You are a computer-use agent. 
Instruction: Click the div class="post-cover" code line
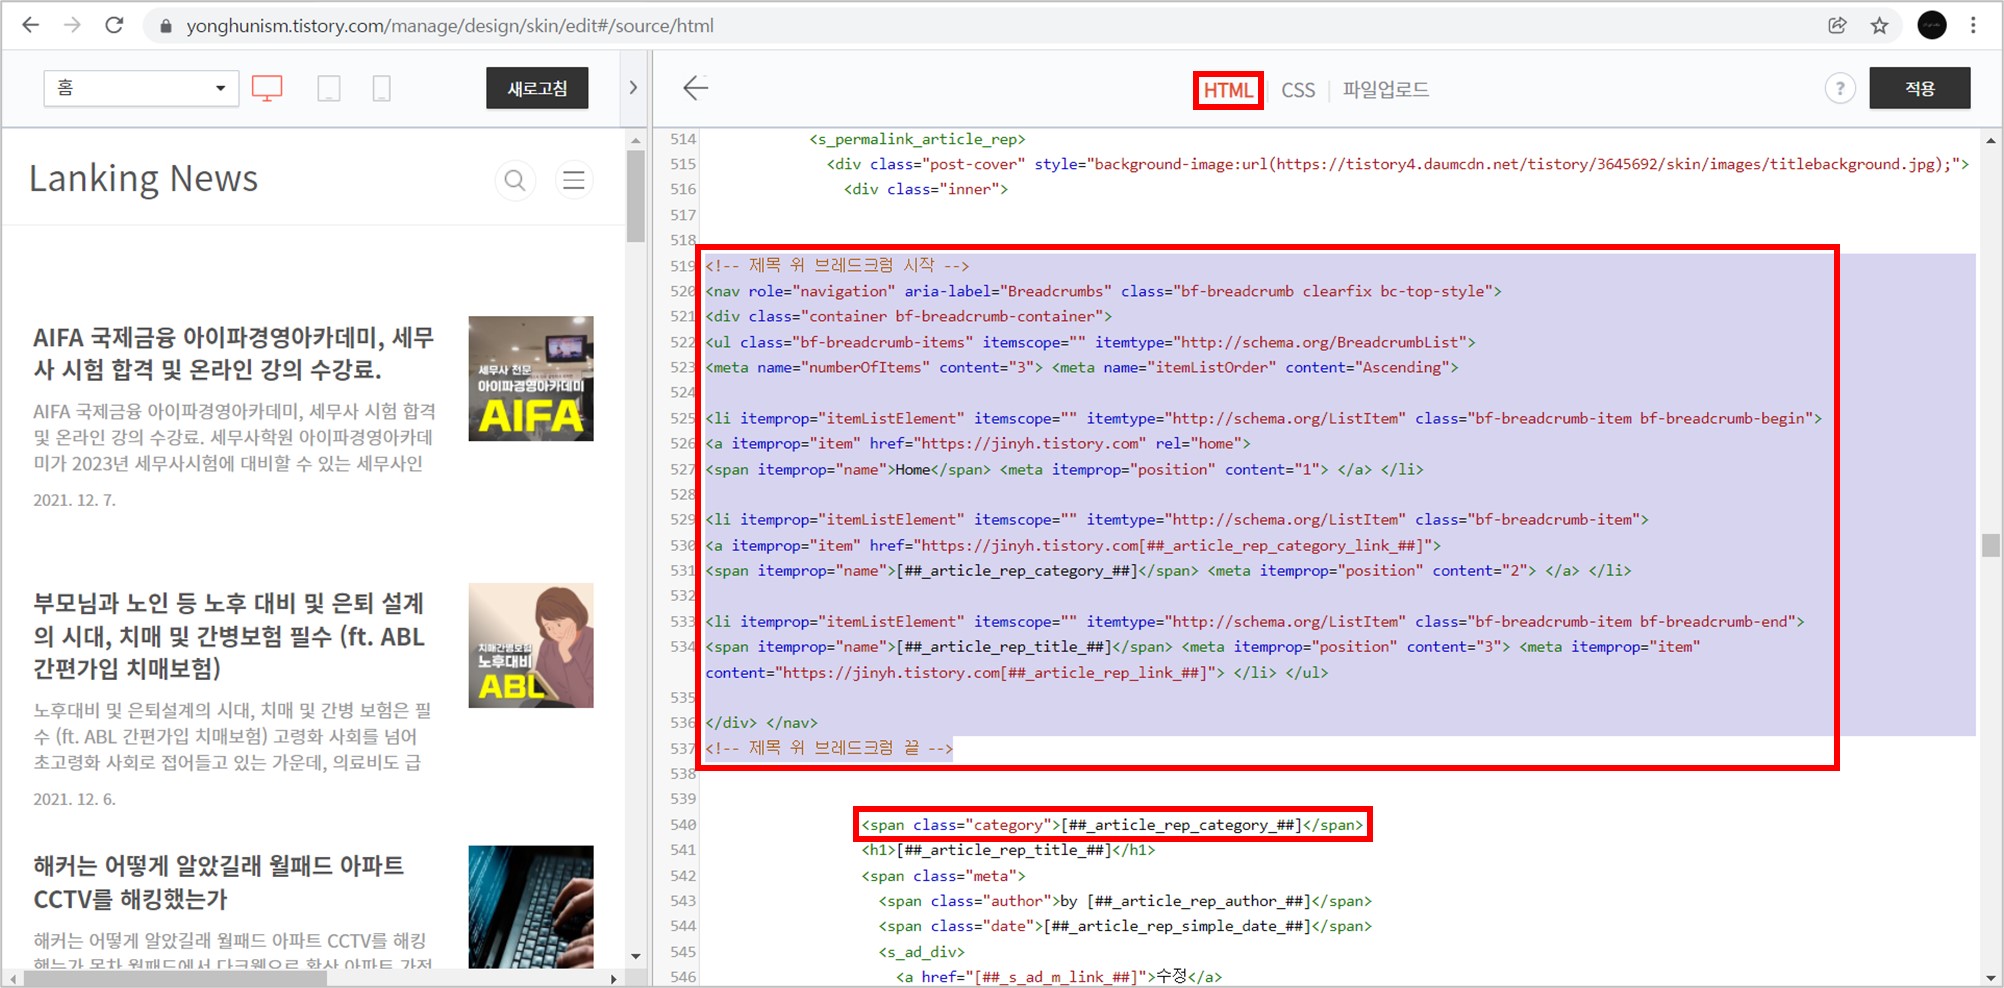click(x=1398, y=164)
